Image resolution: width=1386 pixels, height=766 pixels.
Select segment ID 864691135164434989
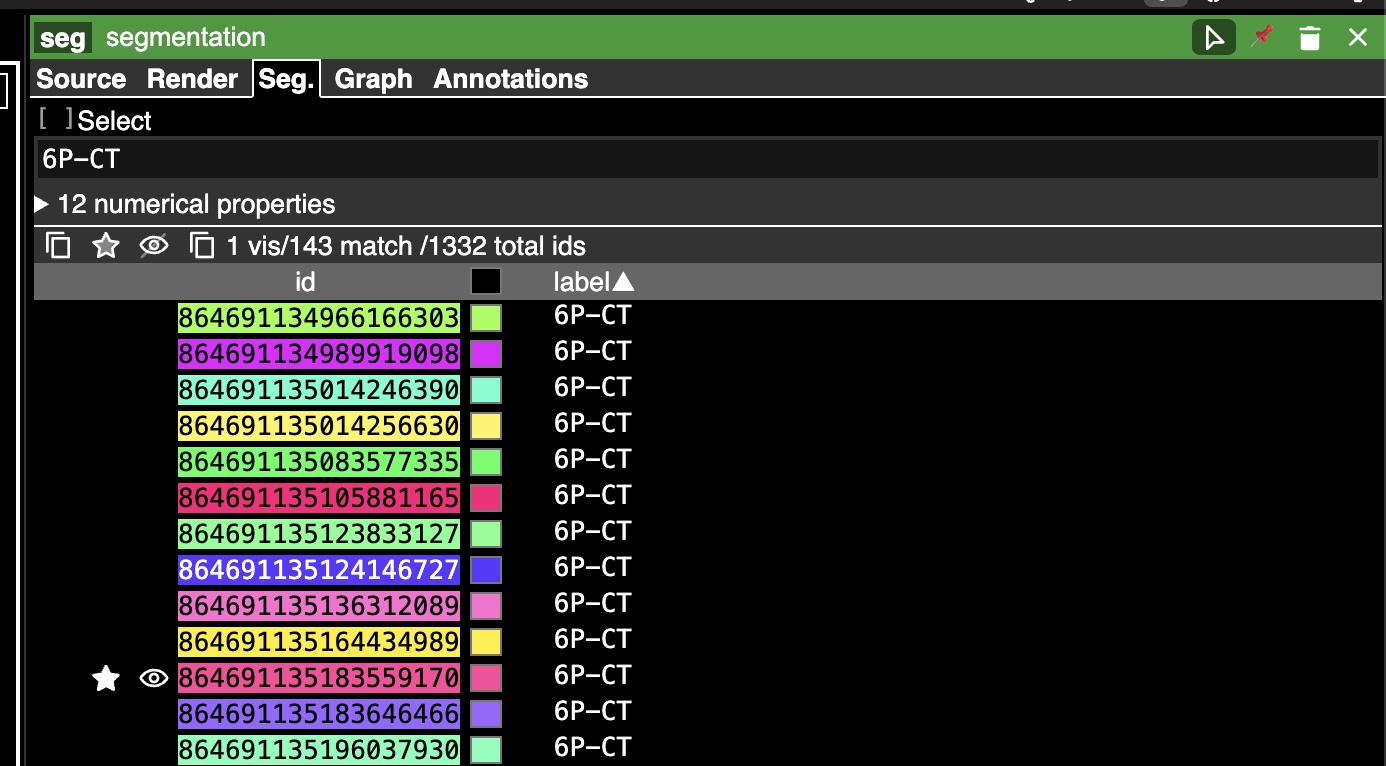coord(319,642)
